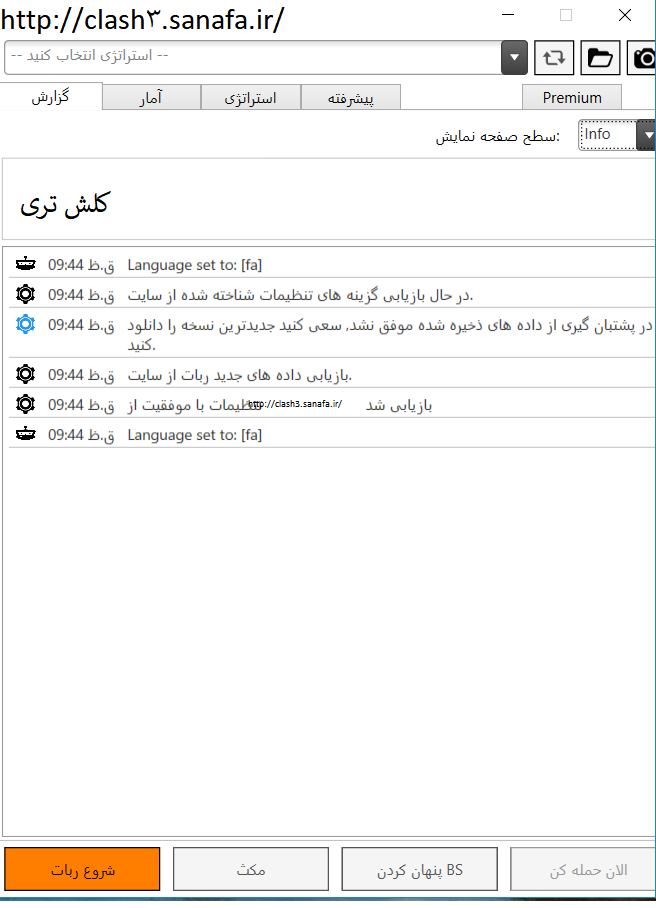Viewport: 656px width, 908px height.
Task: Close the window with the X button
Action: 625,15
